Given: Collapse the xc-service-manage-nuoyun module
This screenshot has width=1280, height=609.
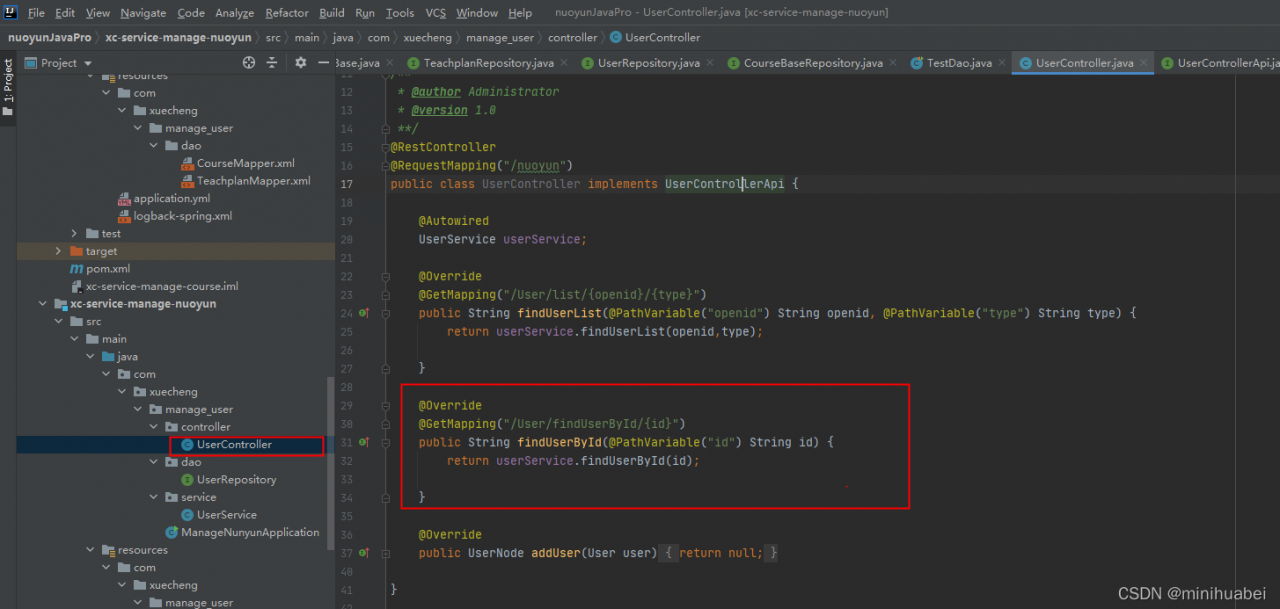Looking at the screenshot, I should [x=44, y=304].
